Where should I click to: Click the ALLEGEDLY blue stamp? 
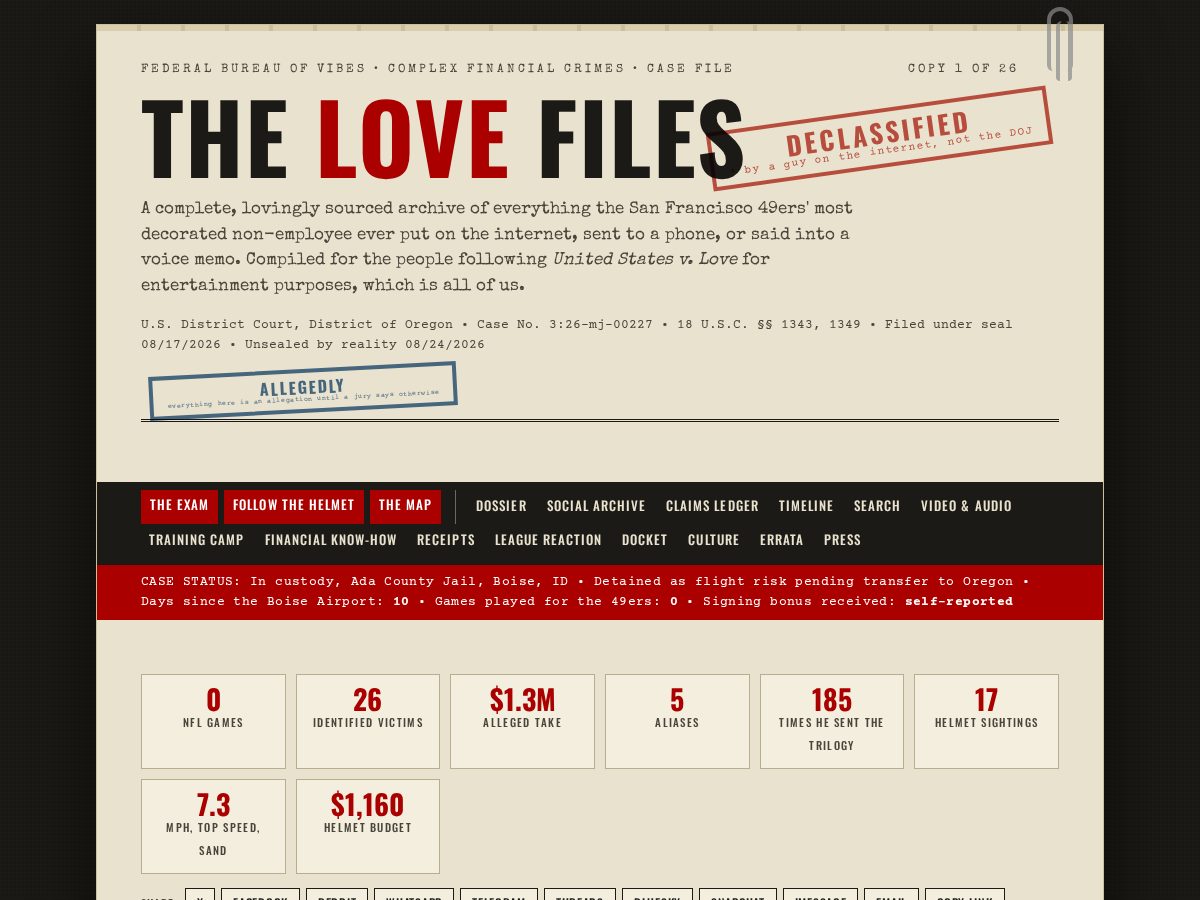click(303, 391)
